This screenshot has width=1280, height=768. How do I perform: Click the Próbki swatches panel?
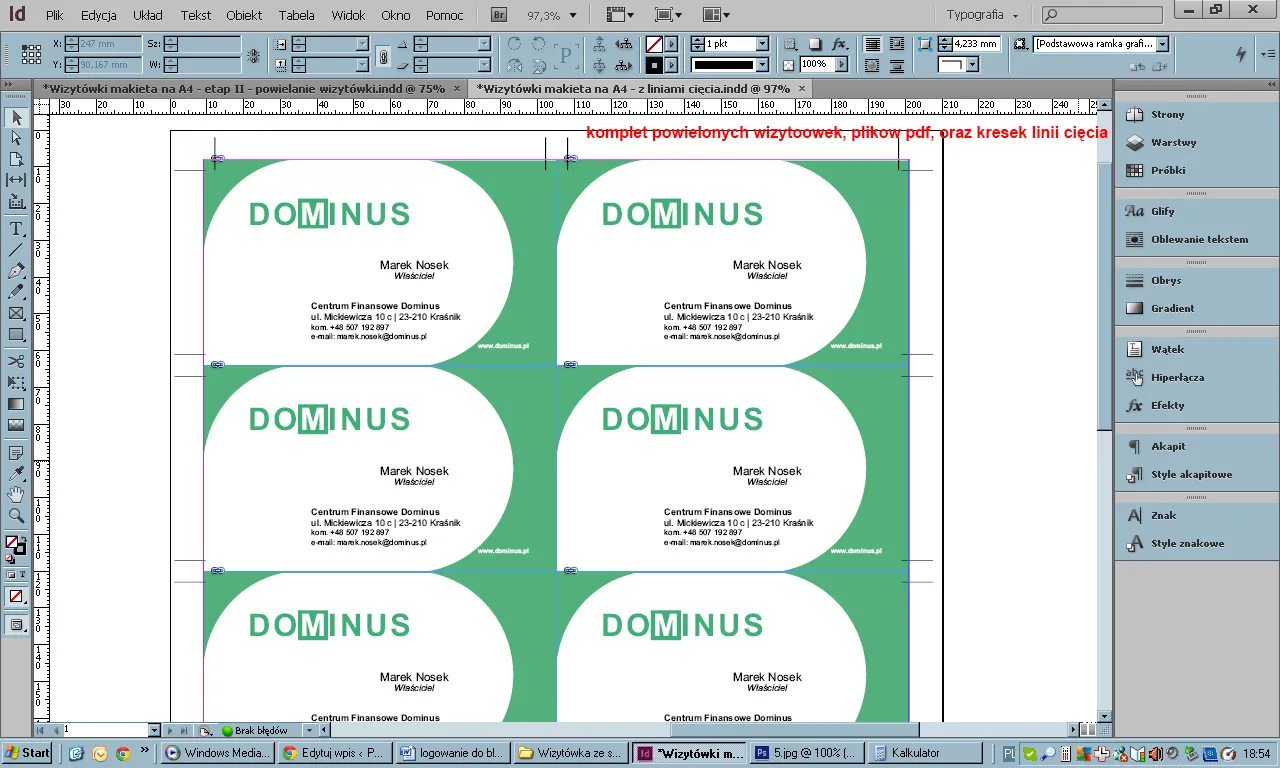click(x=1167, y=170)
